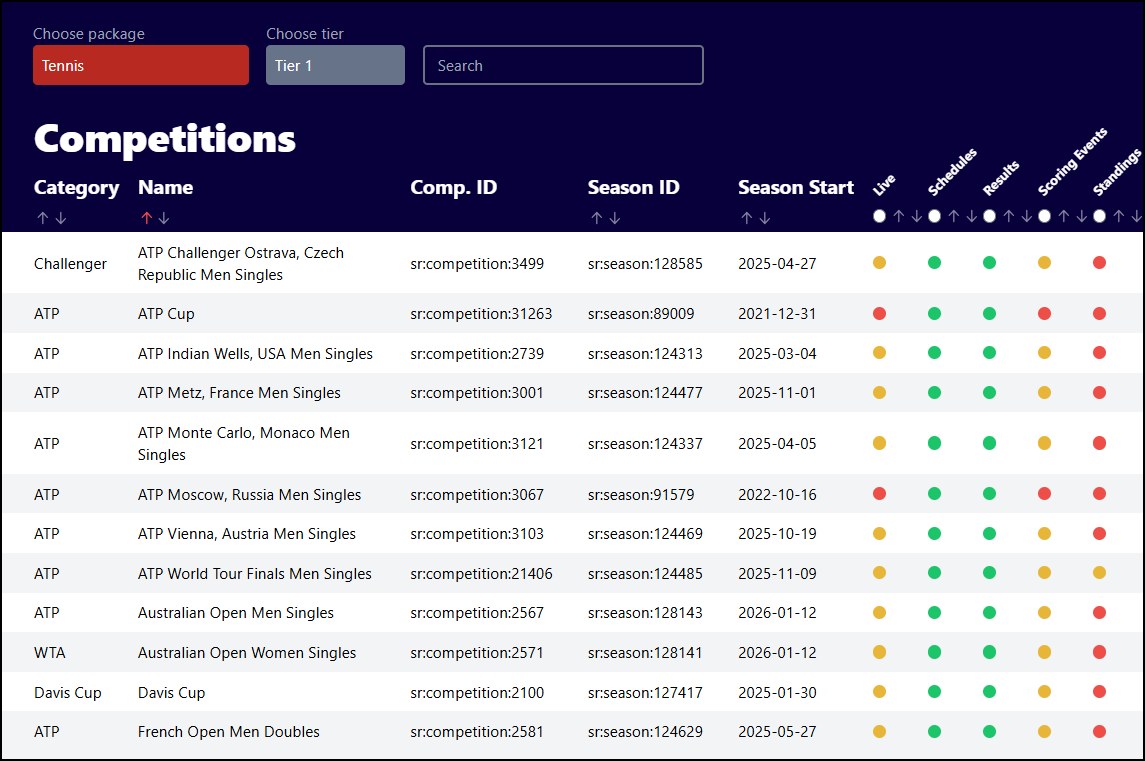This screenshot has height=761, width=1145.
Task: Click the Season Start column header
Action: click(x=796, y=188)
